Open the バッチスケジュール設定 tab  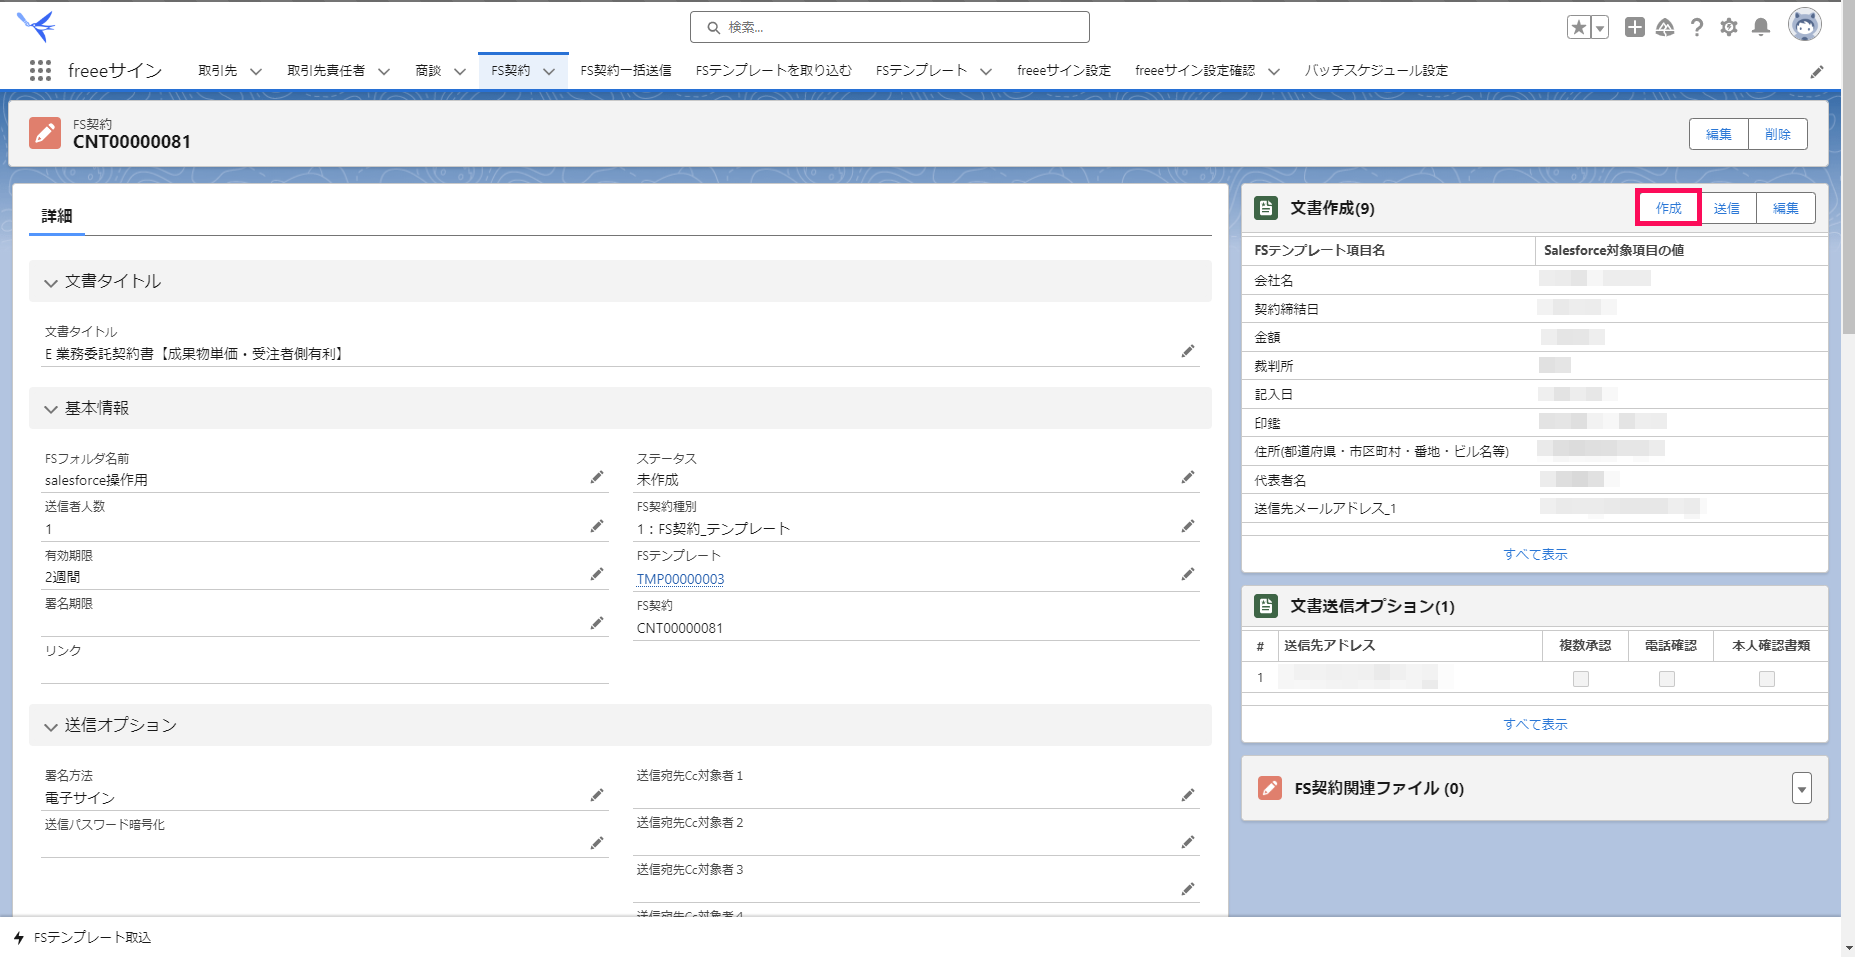(x=1376, y=70)
